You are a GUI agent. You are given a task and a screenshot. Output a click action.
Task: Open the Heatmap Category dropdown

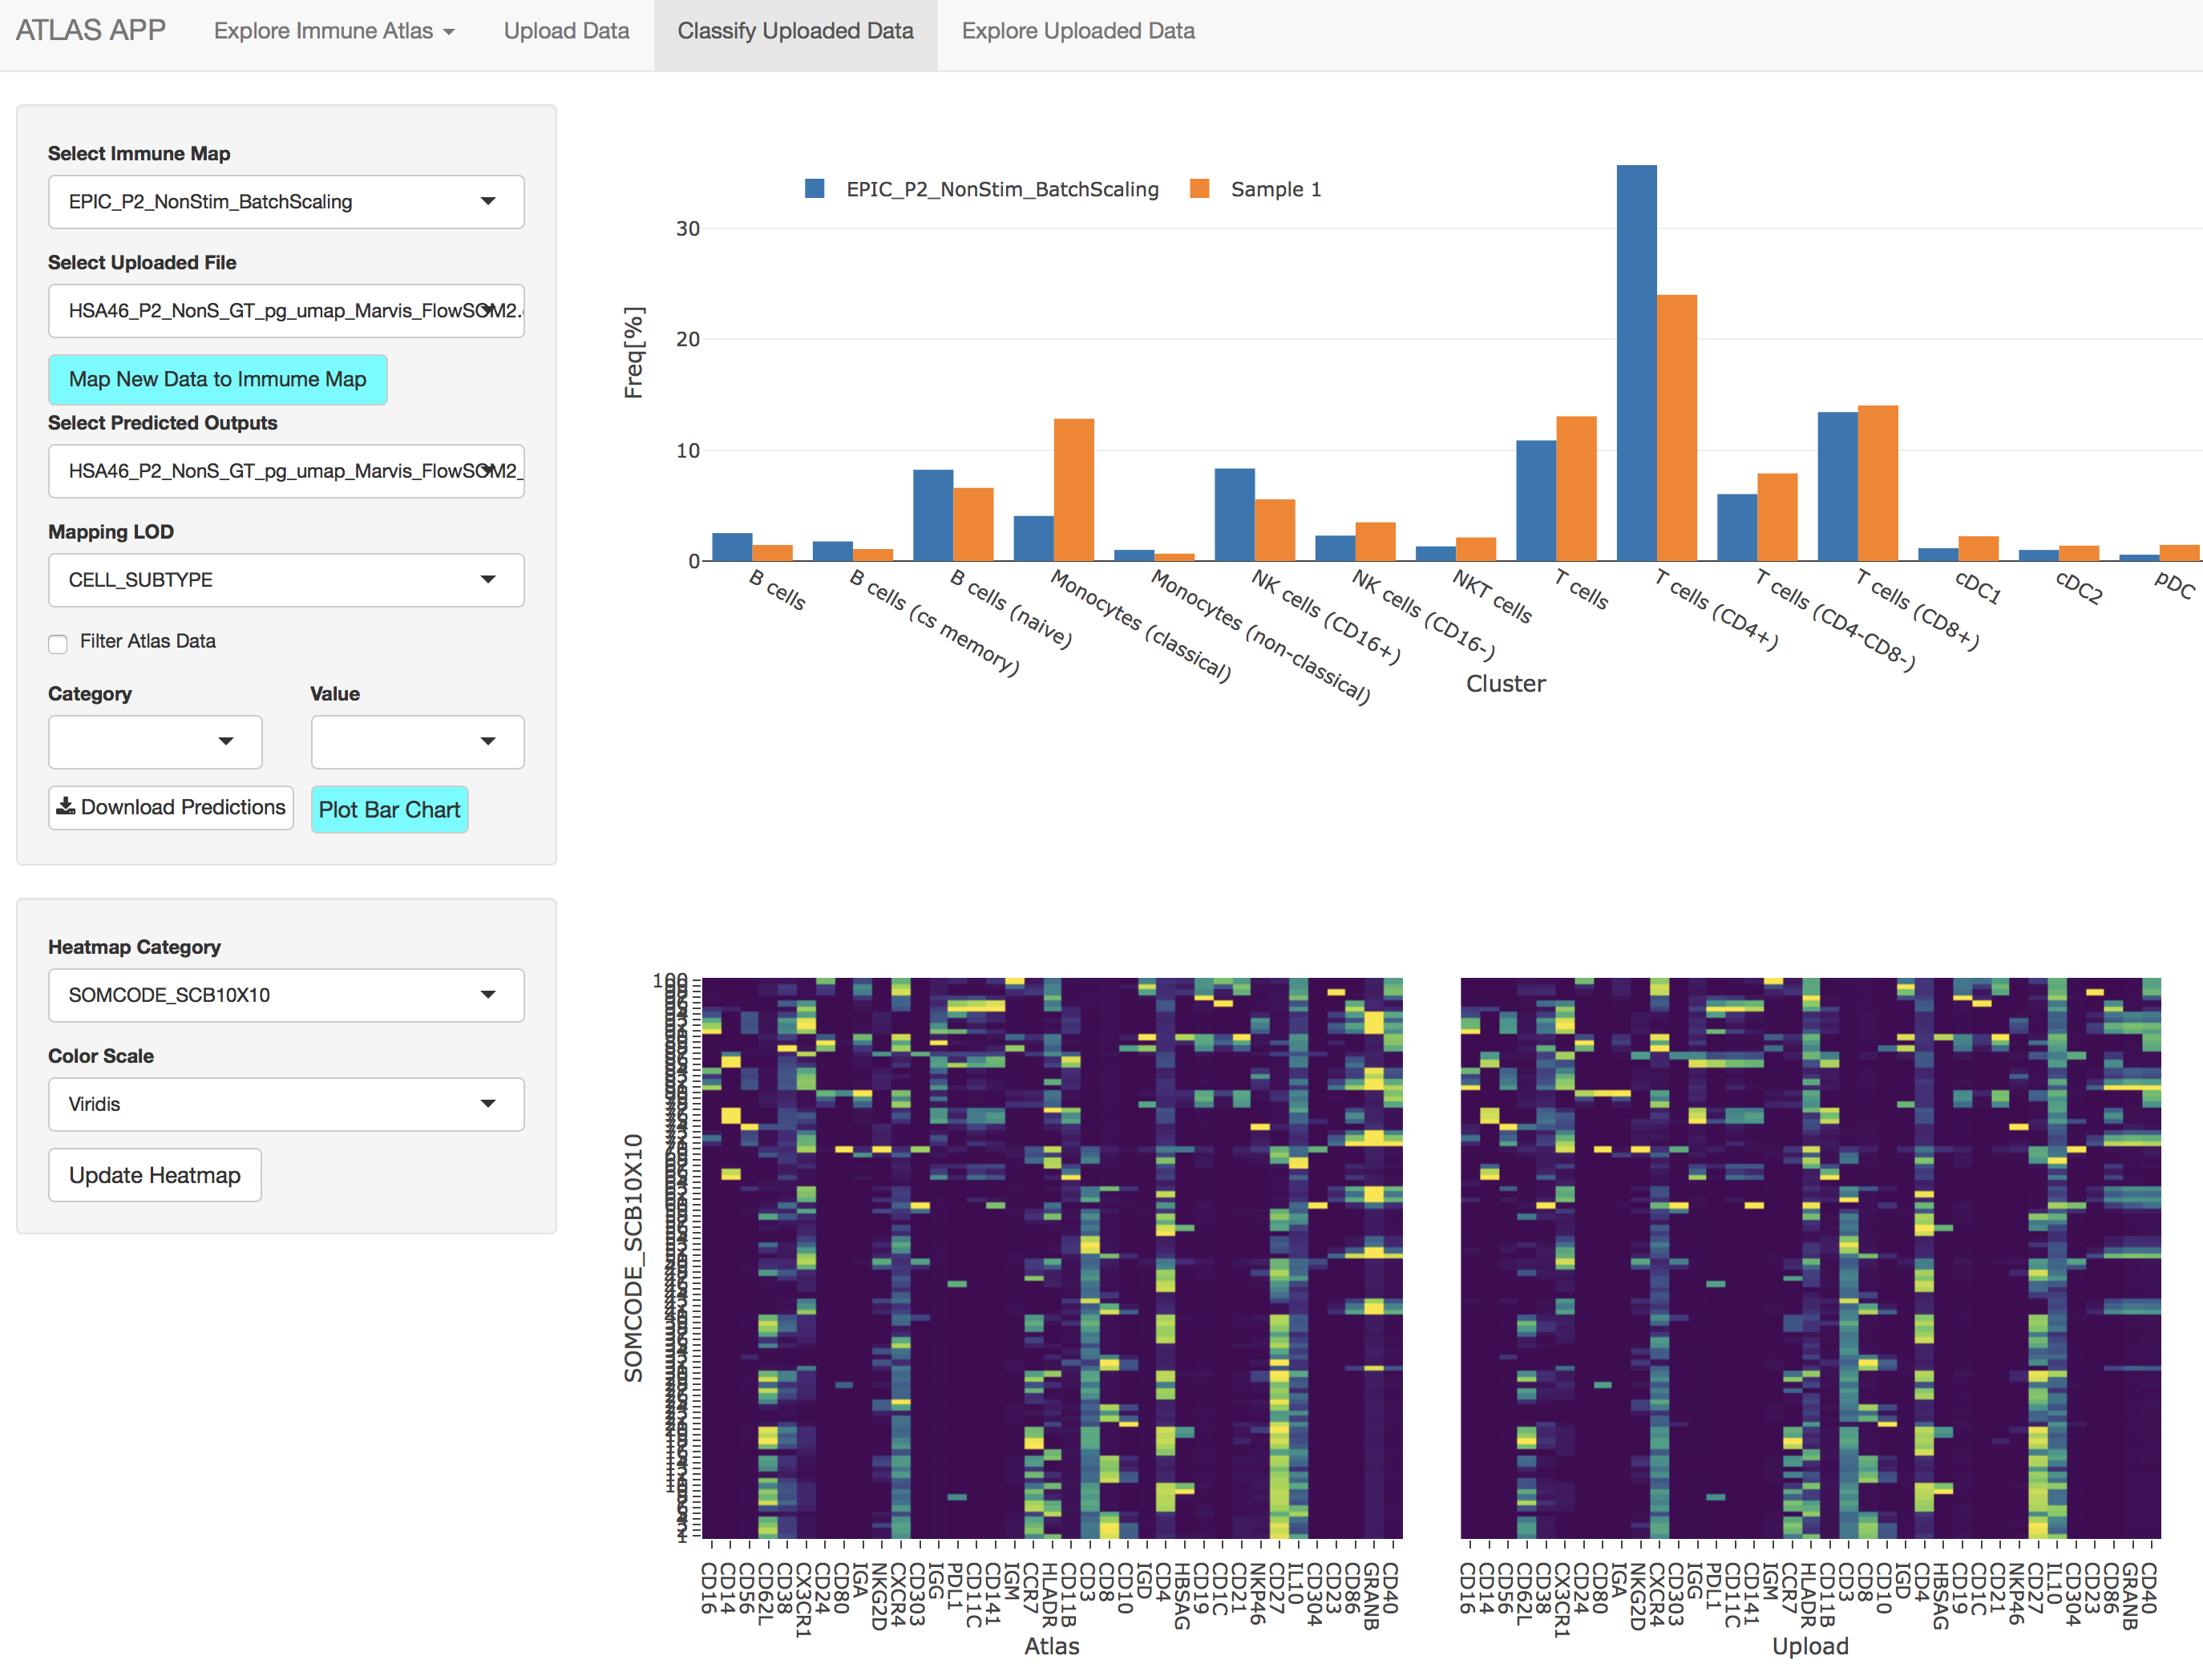point(286,995)
